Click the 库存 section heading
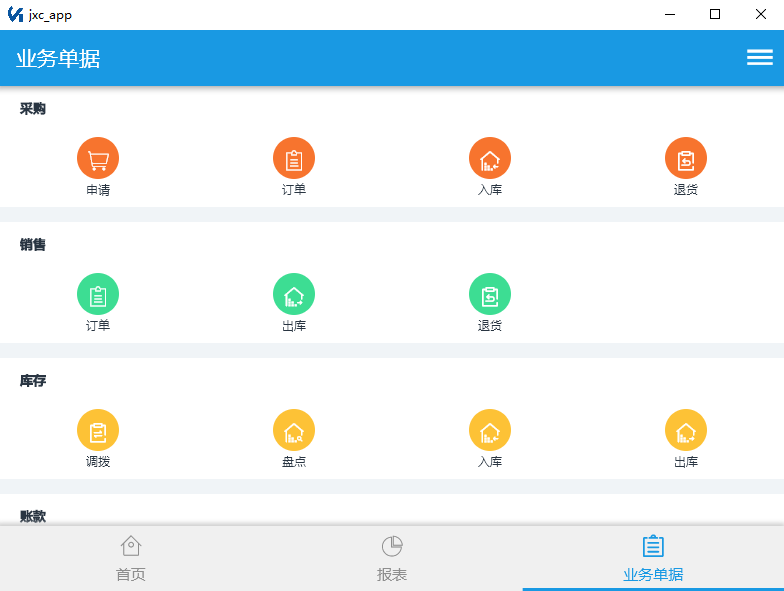 (x=32, y=380)
